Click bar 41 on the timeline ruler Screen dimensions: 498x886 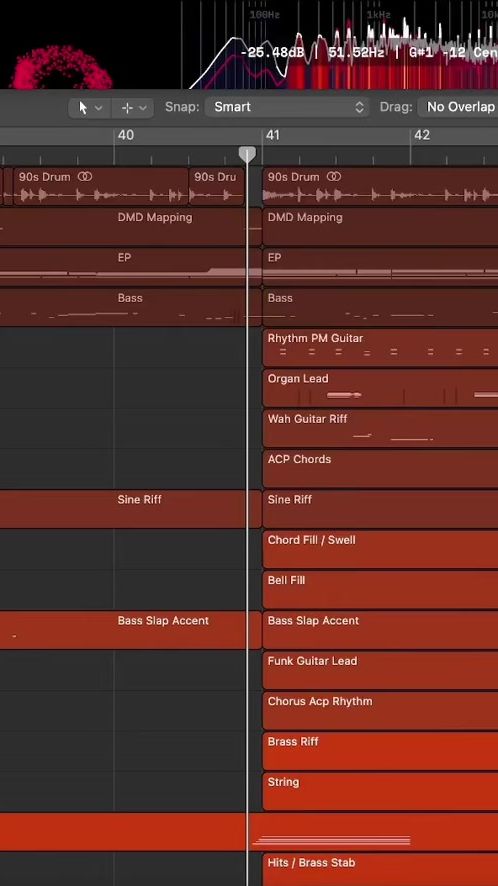(273, 135)
